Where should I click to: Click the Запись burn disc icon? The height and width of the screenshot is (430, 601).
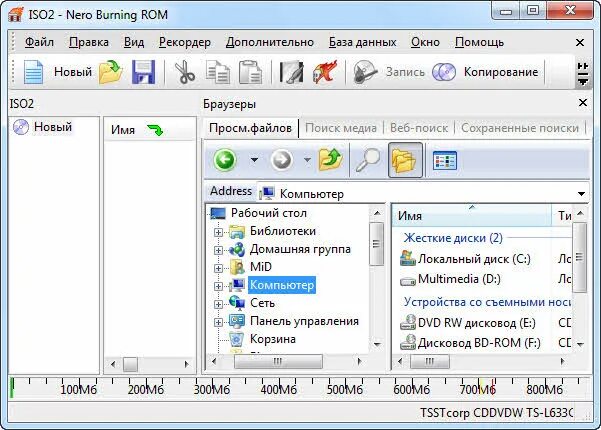(365, 72)
